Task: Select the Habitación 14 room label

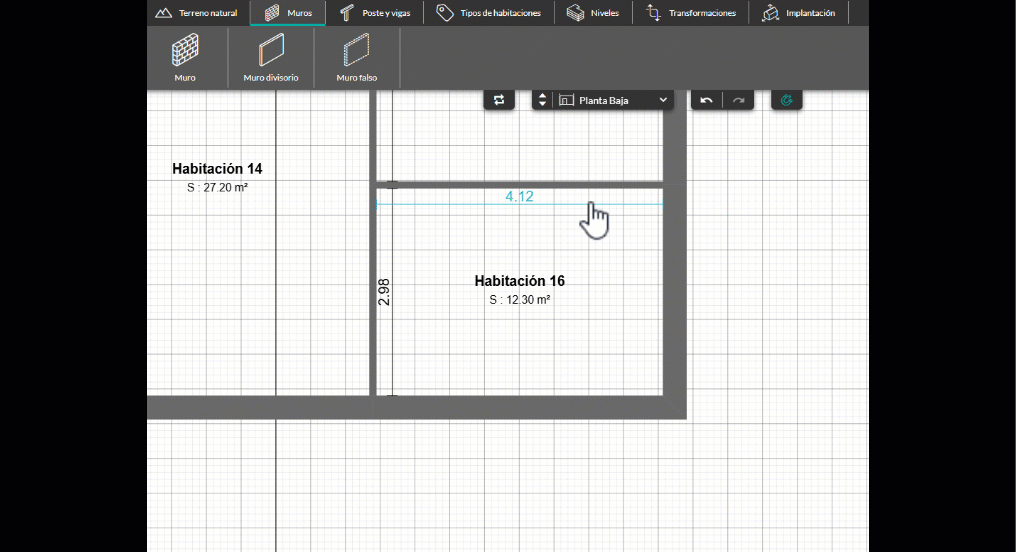Action: click(217, 169)
